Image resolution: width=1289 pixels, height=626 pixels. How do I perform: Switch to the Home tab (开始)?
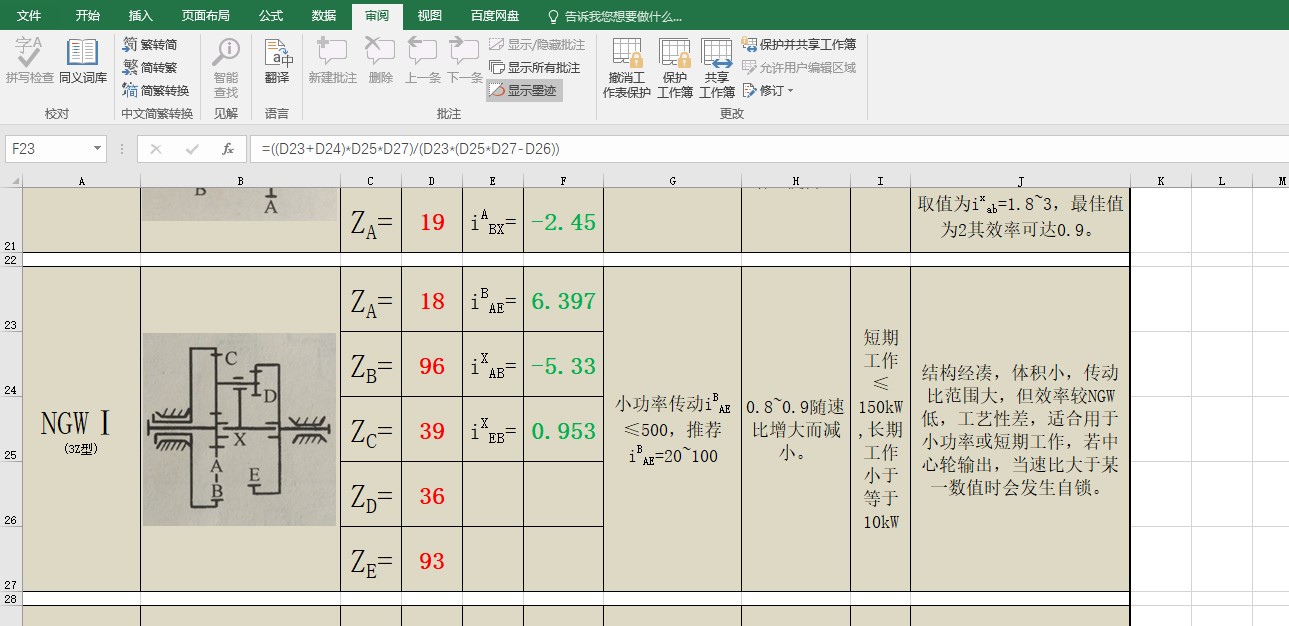pos(88,16)
